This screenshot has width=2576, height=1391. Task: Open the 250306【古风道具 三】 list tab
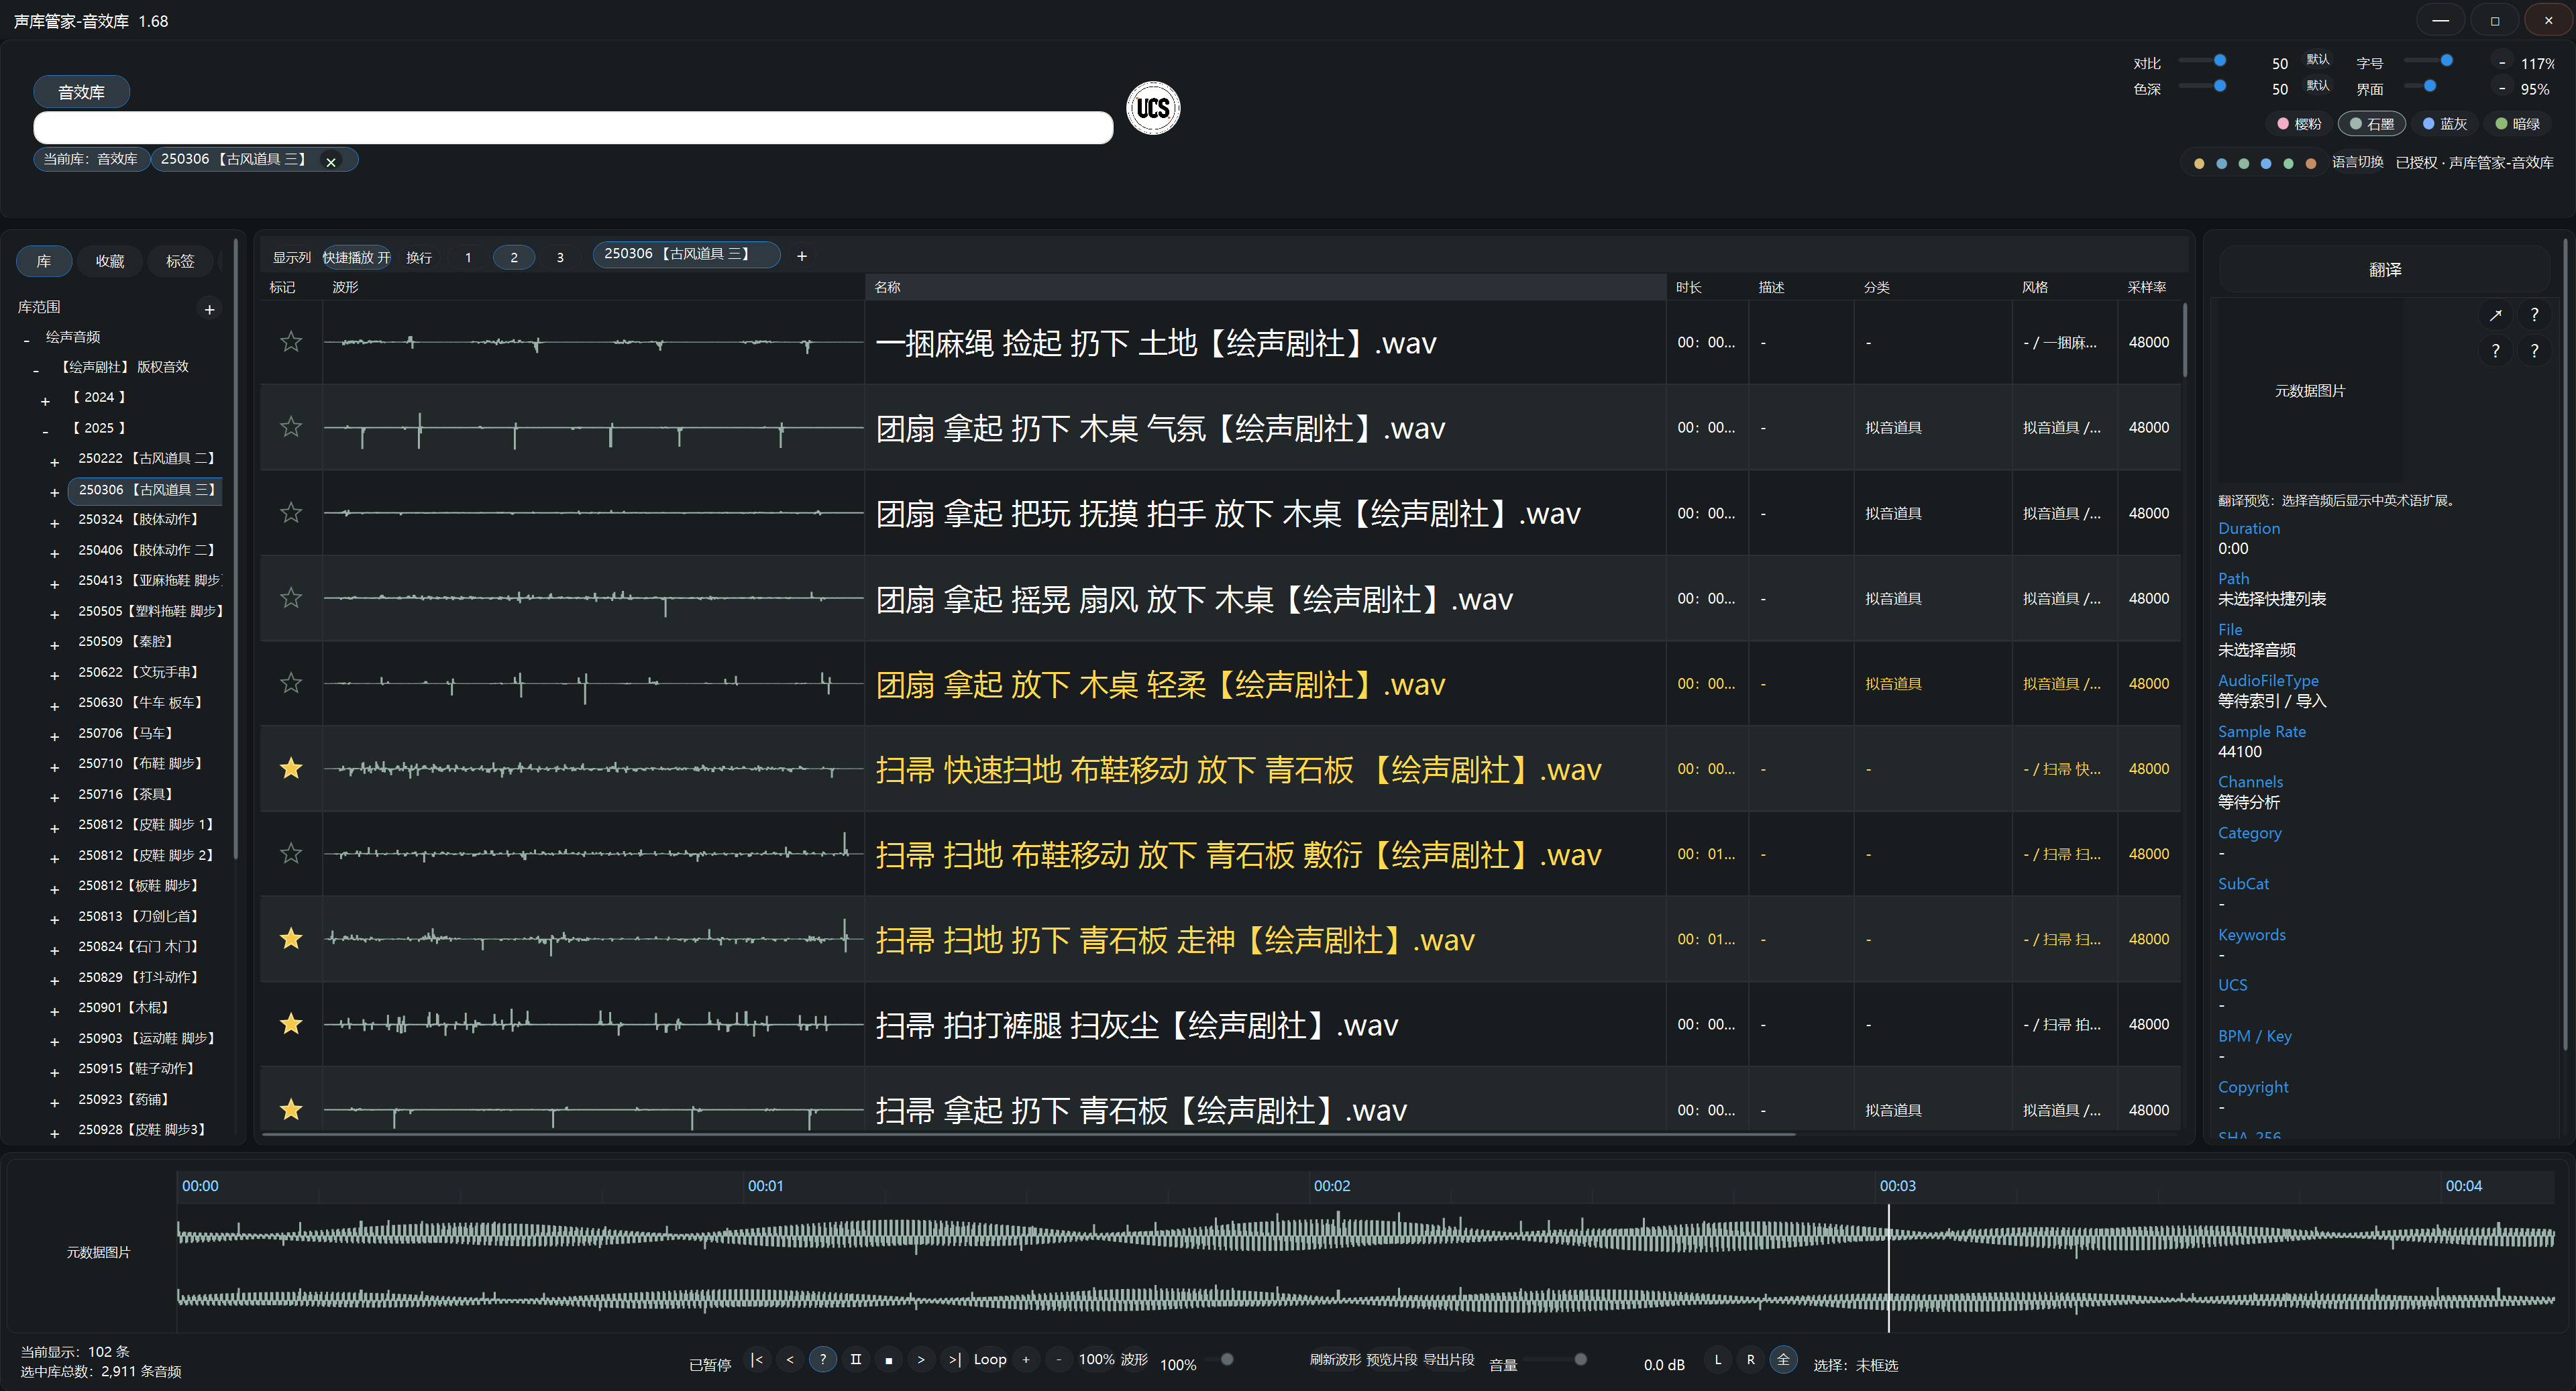[686, 255]
